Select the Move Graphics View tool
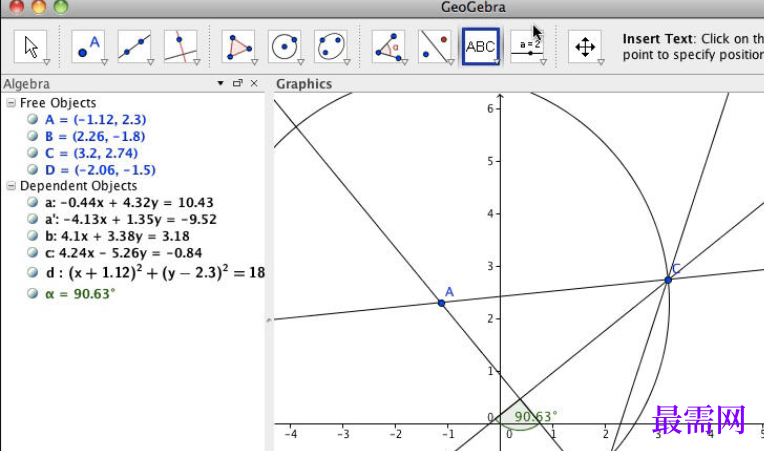This screenshot has width=764, height=451. (x=585, y=47)
